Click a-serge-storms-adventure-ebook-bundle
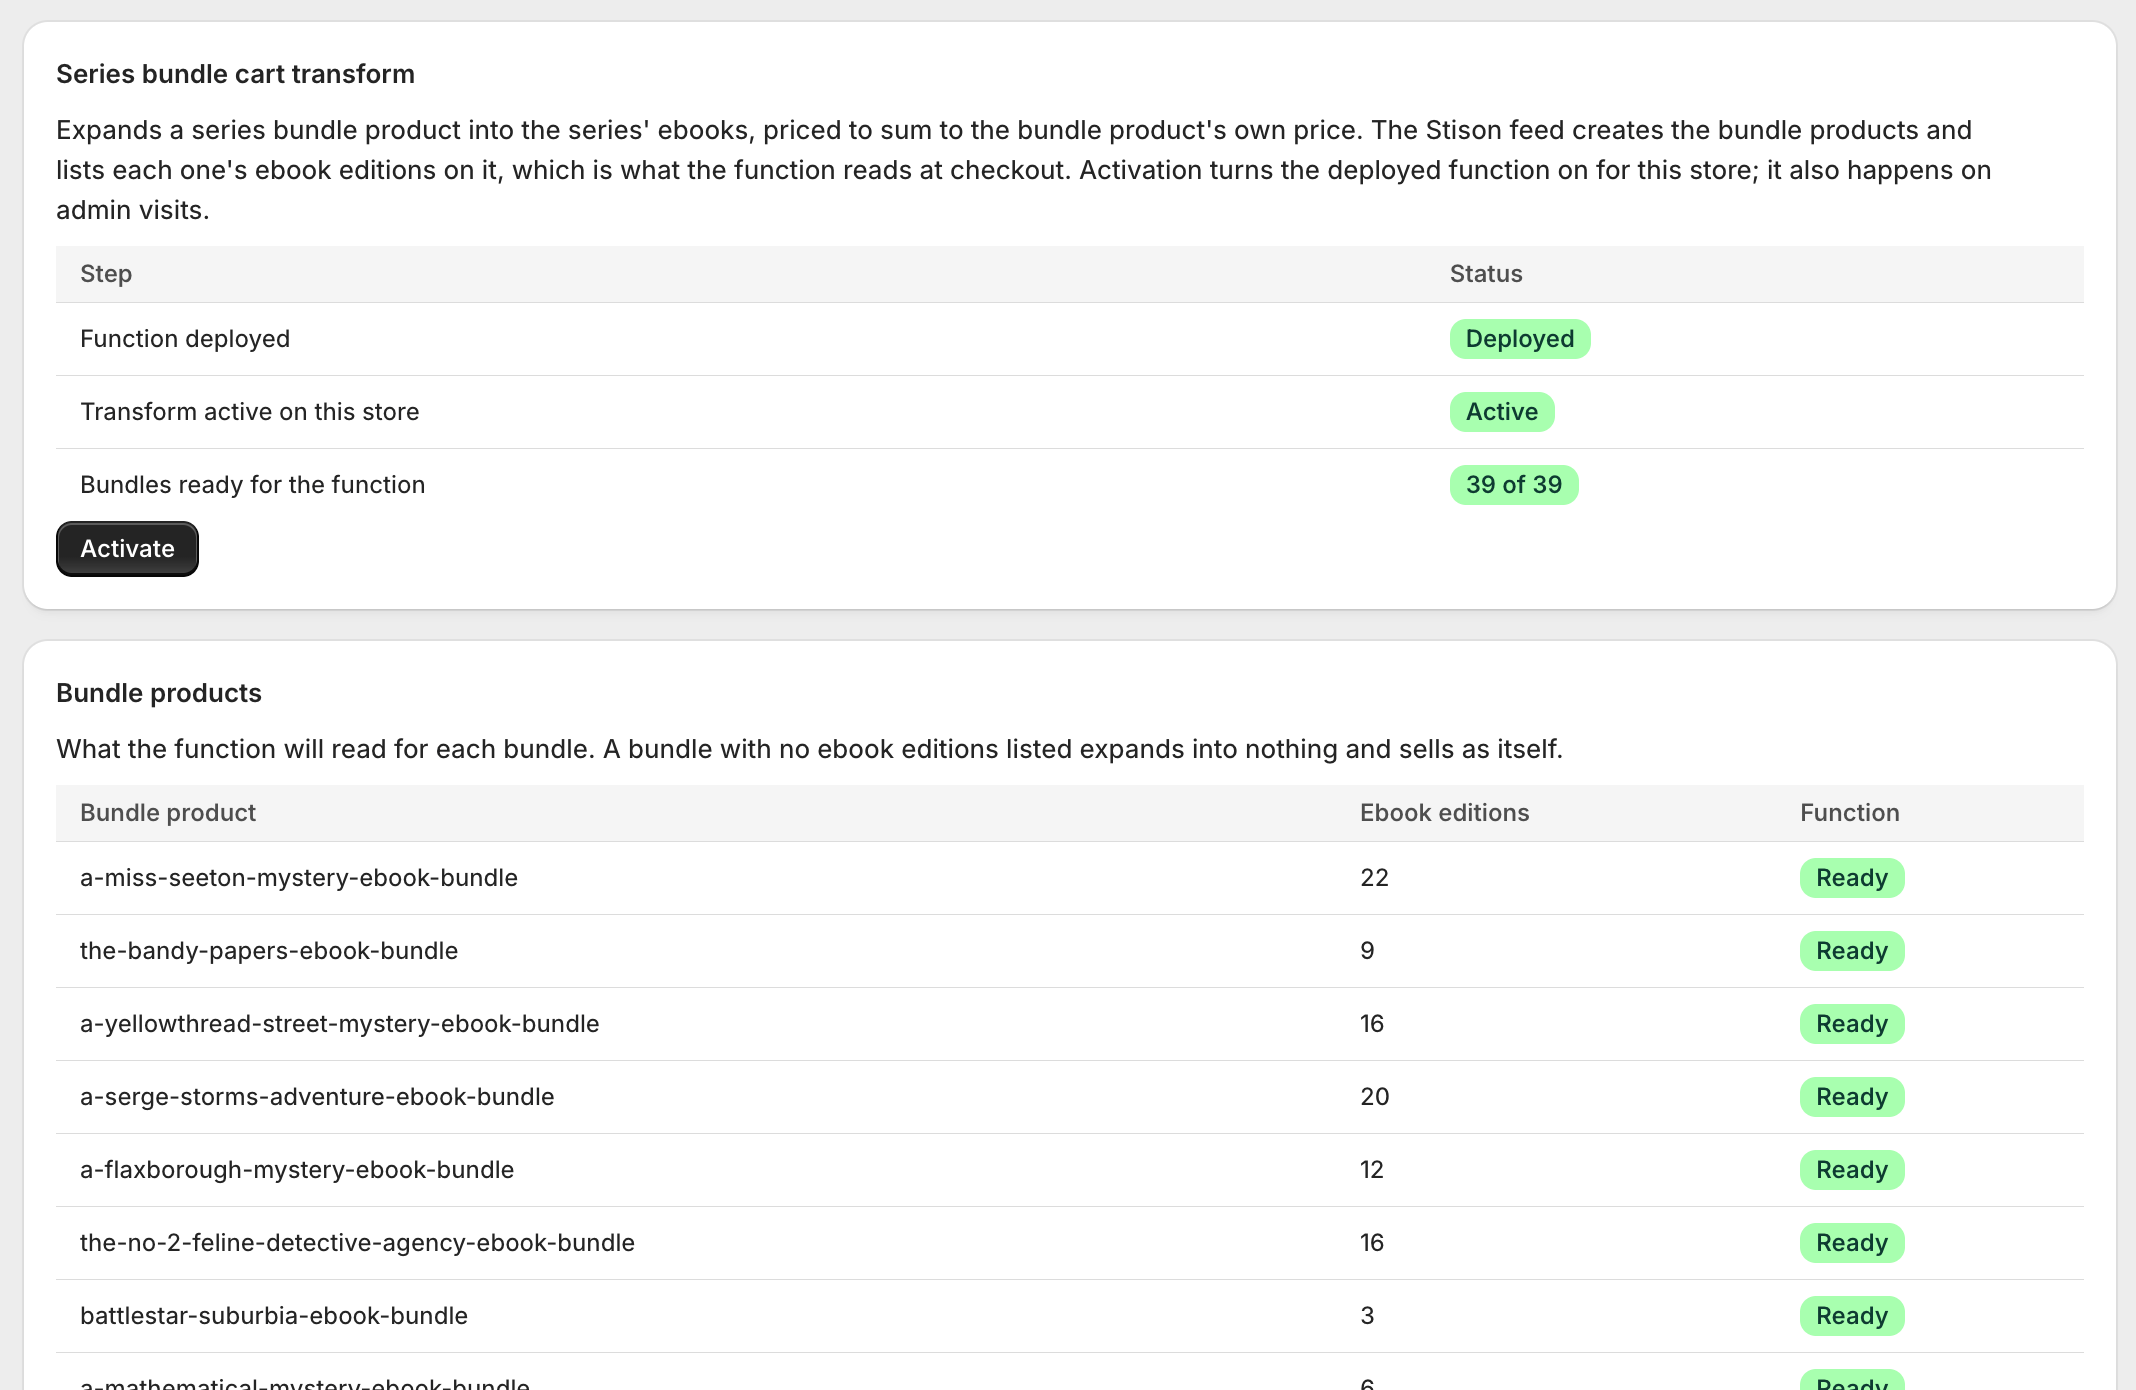Viewport: 2136px width, 1390px height. [x=317, y=1097]
